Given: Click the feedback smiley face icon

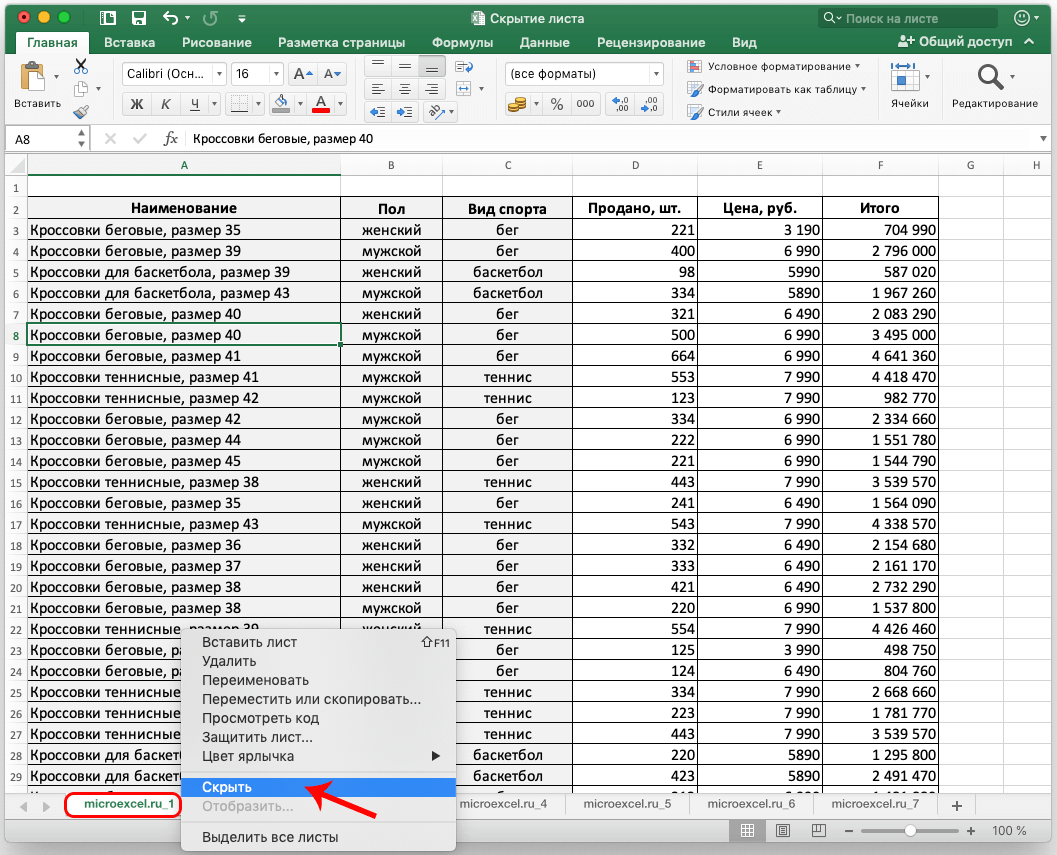Looking at the screenshot, I should click(x=1022, y=18).
